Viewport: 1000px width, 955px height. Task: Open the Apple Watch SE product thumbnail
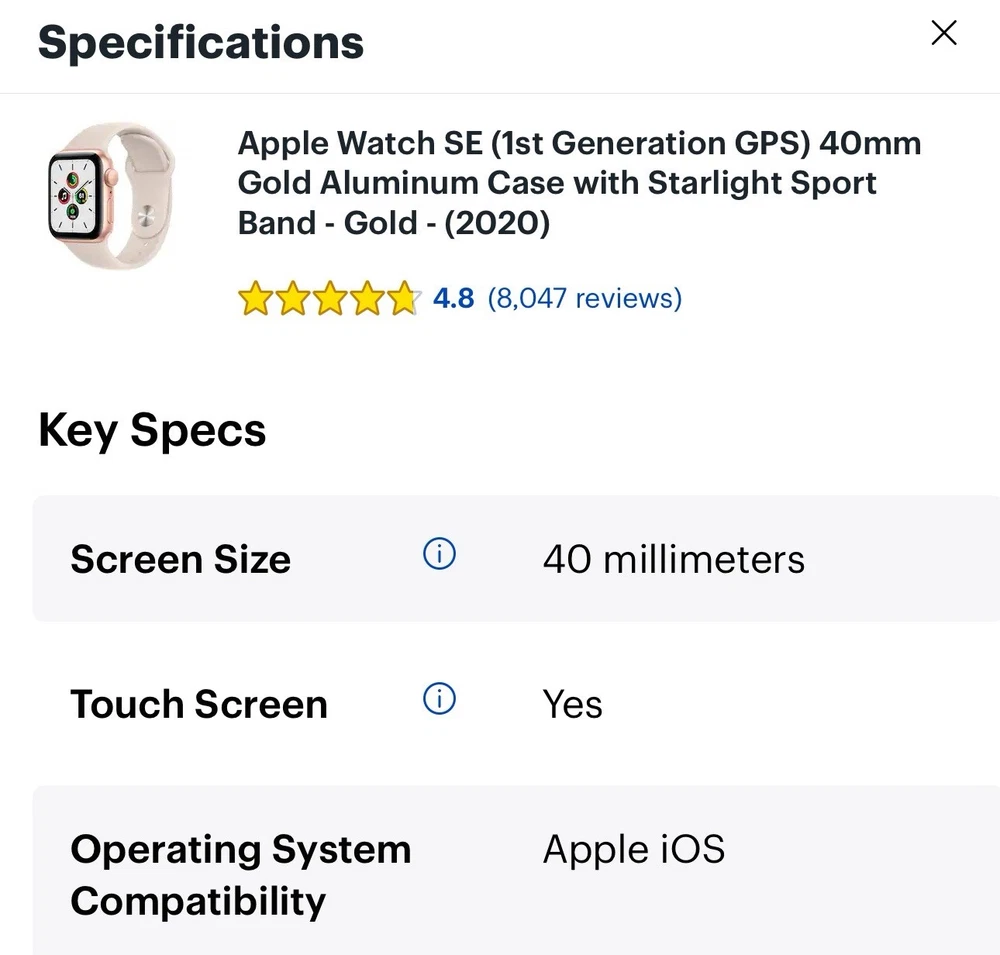coord(111,194)
